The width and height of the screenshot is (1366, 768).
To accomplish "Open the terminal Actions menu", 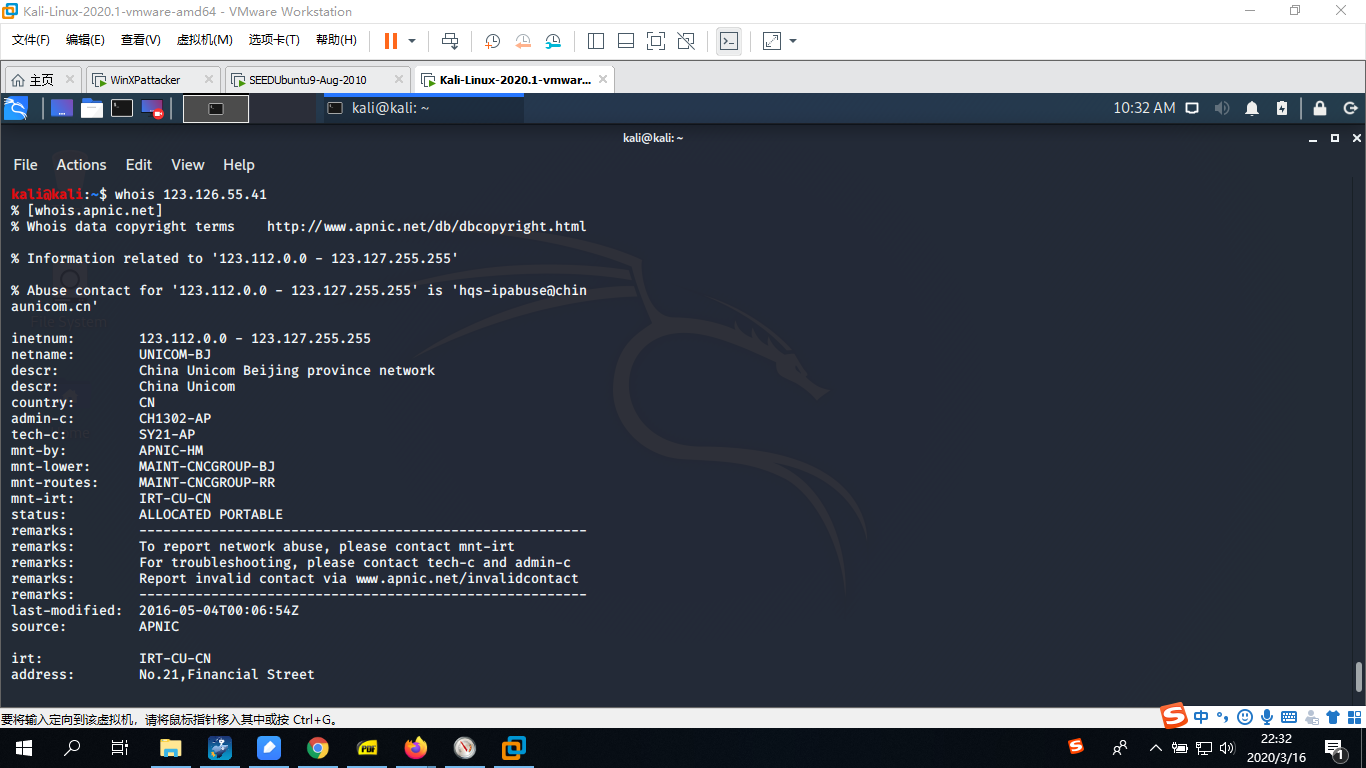I will coord(81,165).
